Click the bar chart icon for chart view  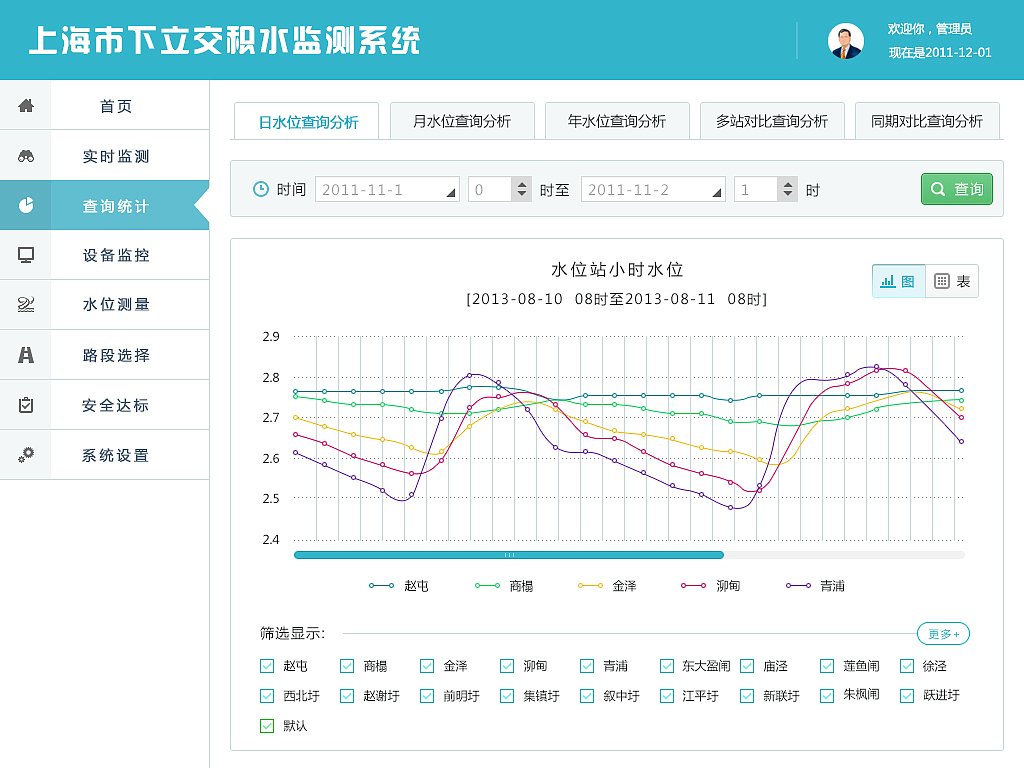coord(888,281)
